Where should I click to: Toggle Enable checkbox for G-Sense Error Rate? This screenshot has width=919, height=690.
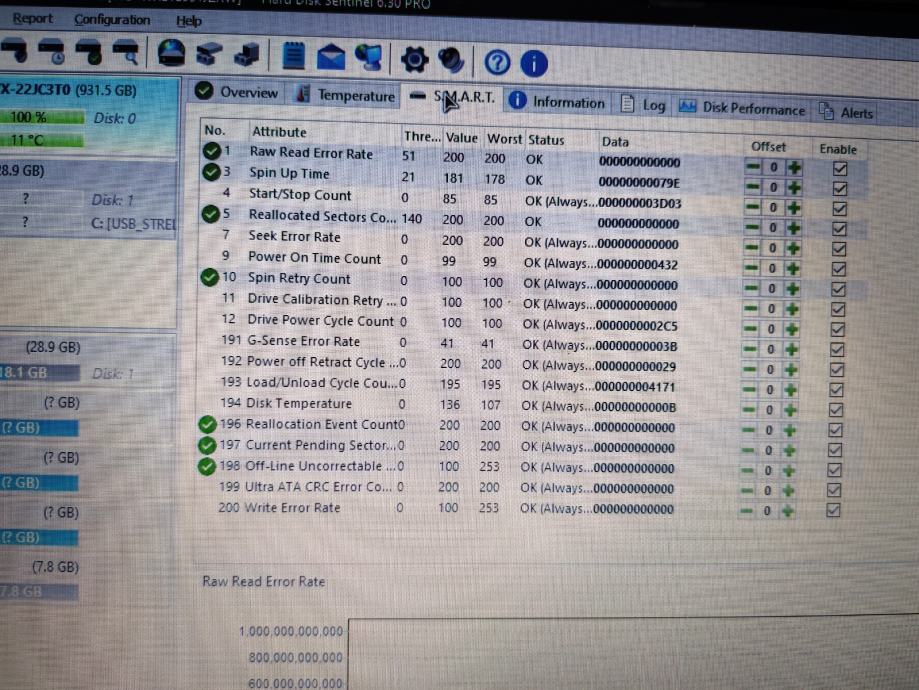[x=837, y=350]
